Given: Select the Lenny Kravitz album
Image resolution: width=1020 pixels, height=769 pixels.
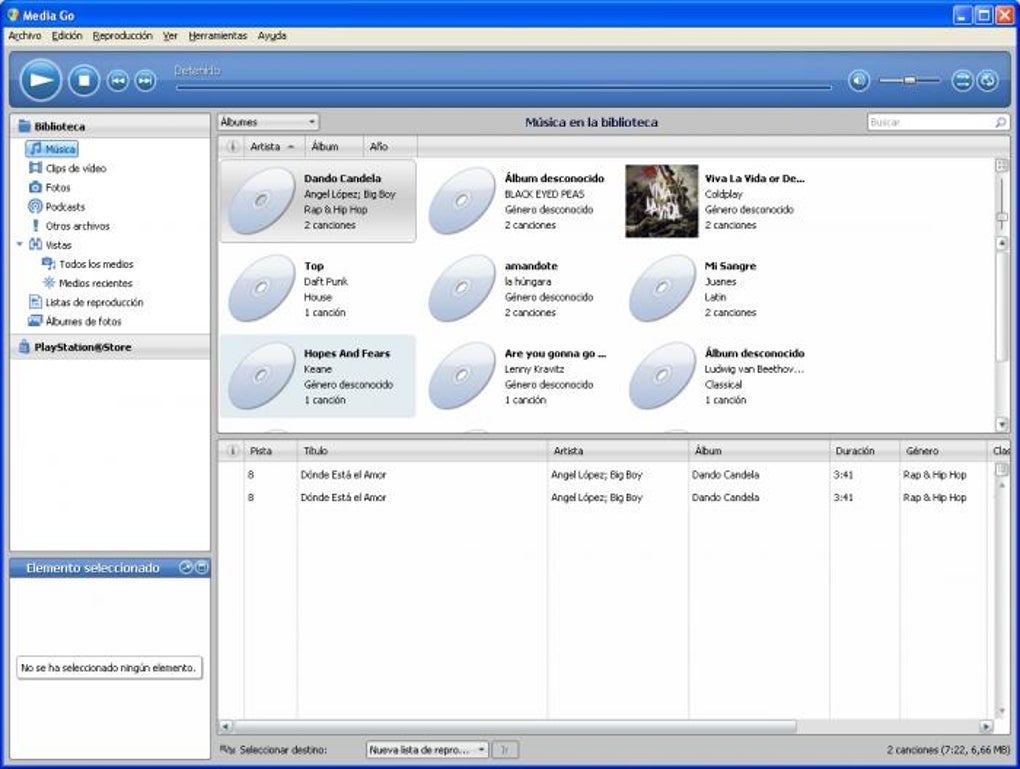Looking at the screenshot, I should point(517,376).
